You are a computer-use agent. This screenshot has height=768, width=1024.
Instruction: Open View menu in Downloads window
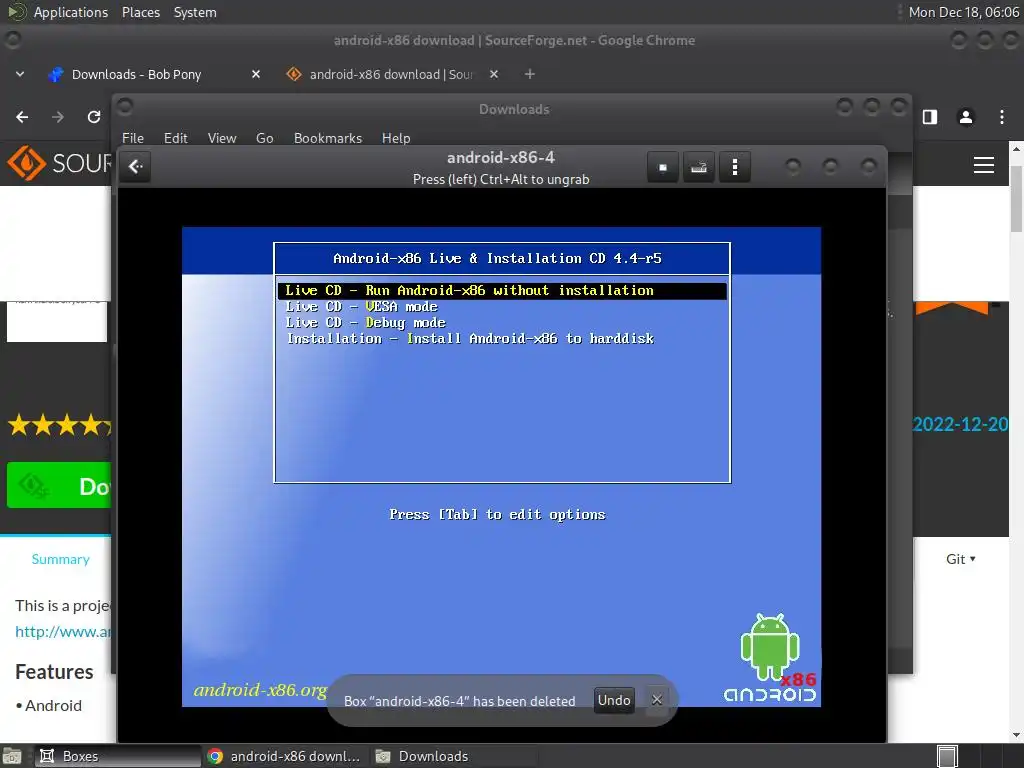pyautogui.click(x=222, y=138)
